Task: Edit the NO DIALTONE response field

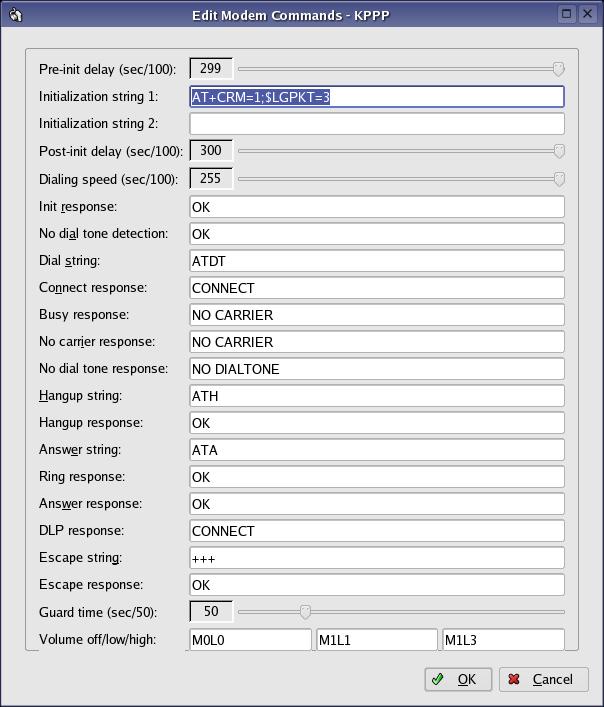Action: point(377,369)
